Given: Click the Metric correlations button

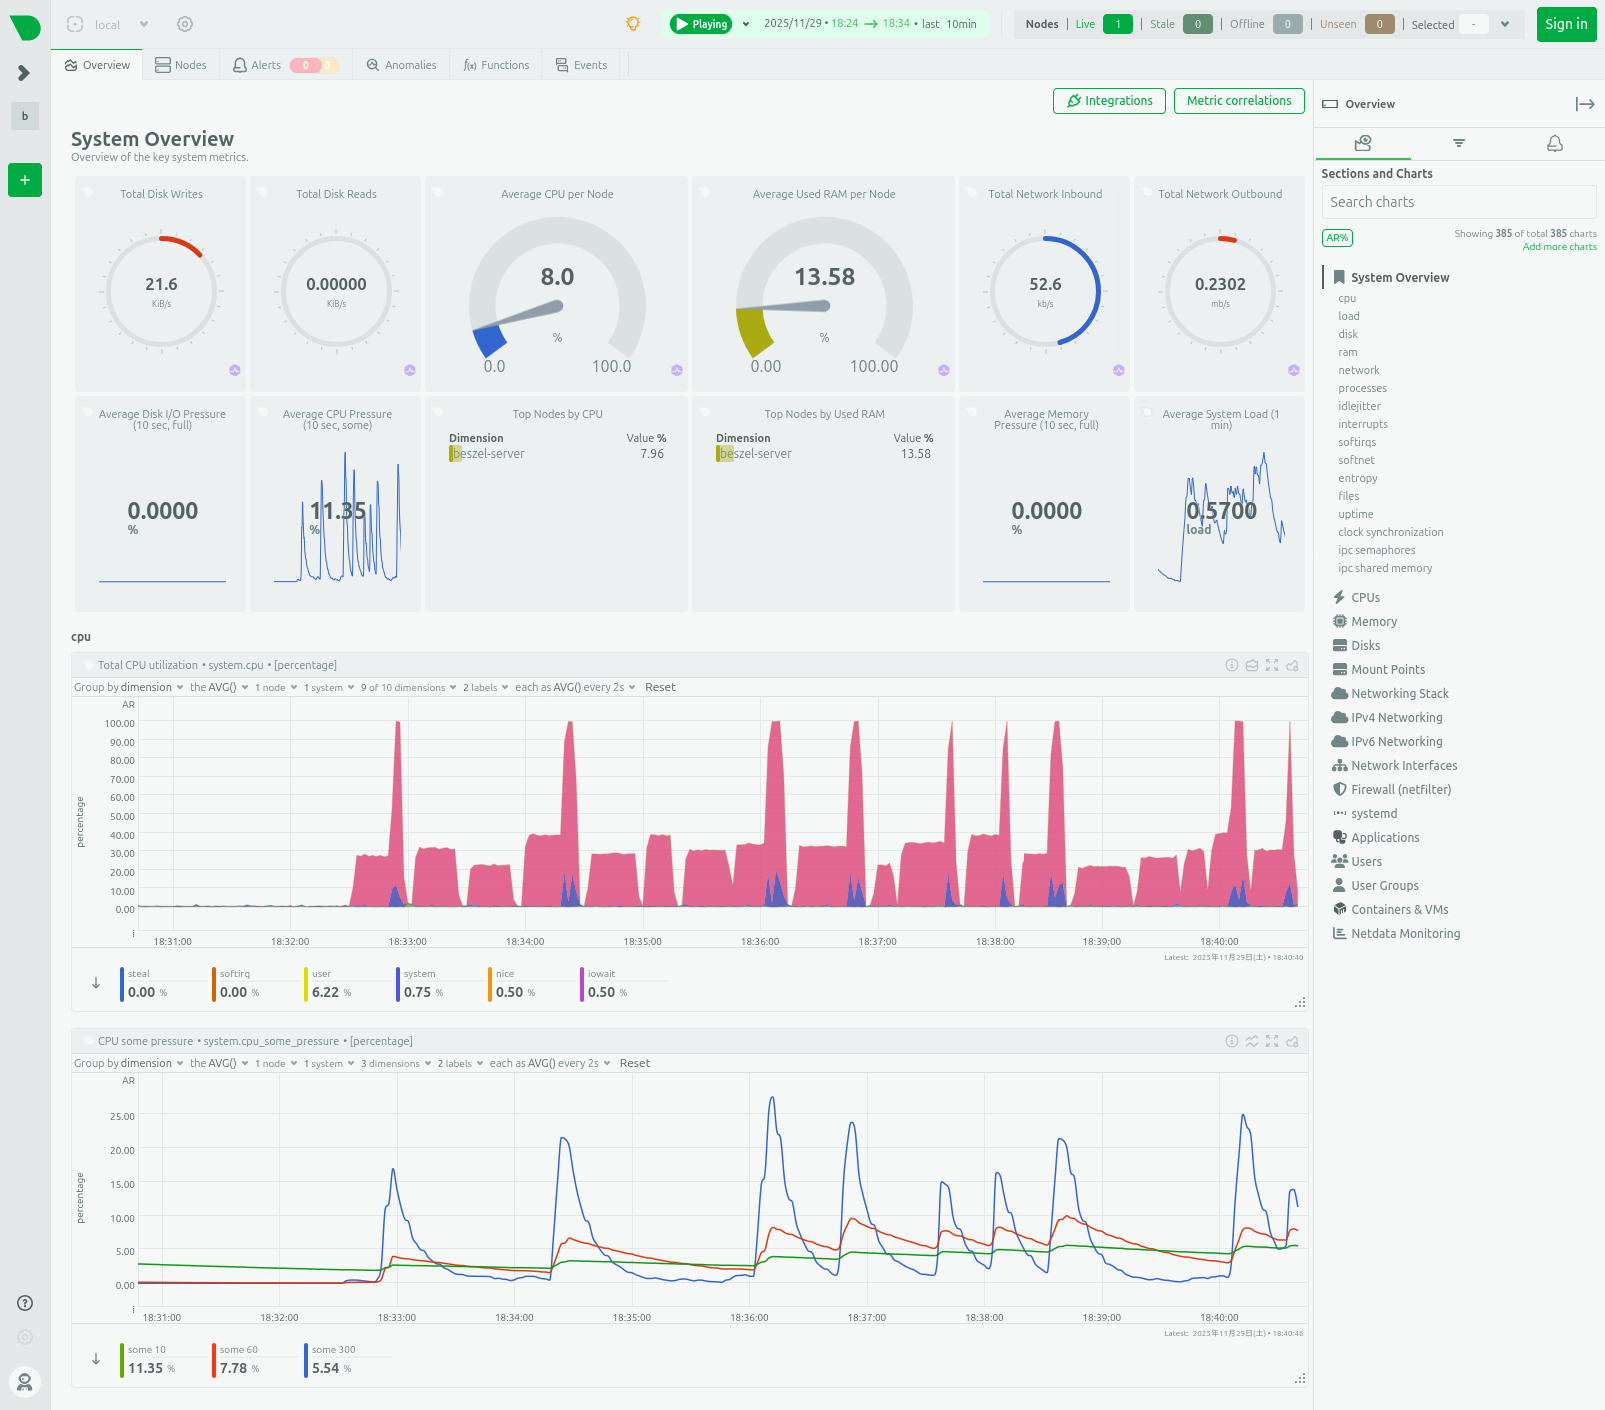Looking at the screenshot, I should click(x=1239, y=101).
